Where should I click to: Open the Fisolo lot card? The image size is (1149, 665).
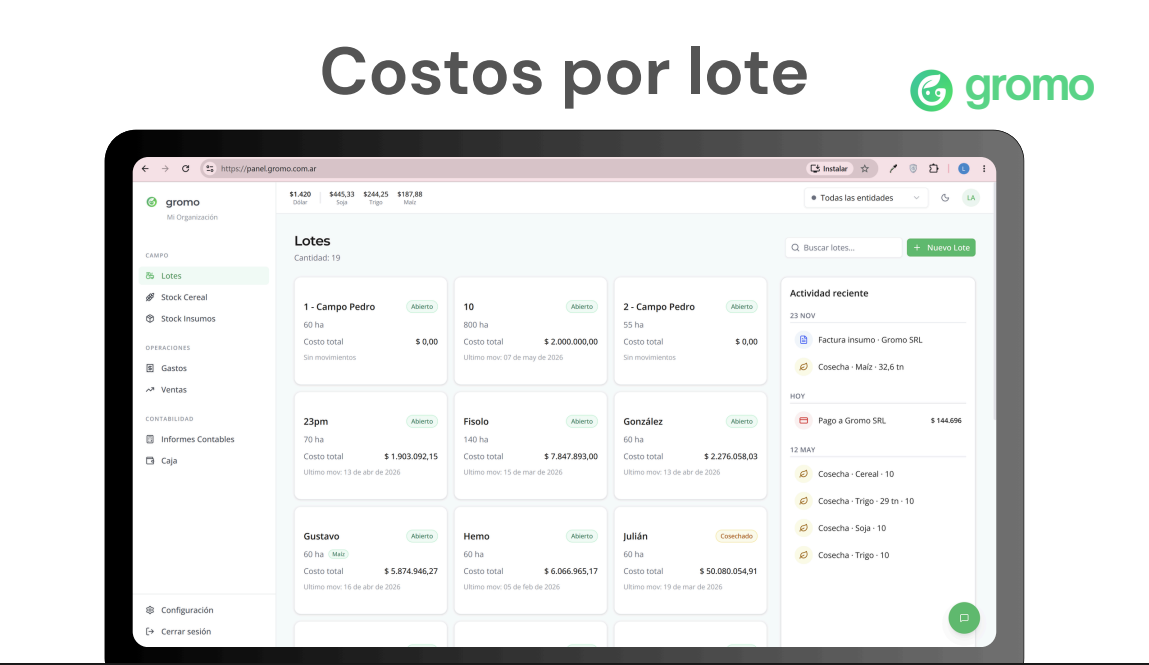click(531, 445)
